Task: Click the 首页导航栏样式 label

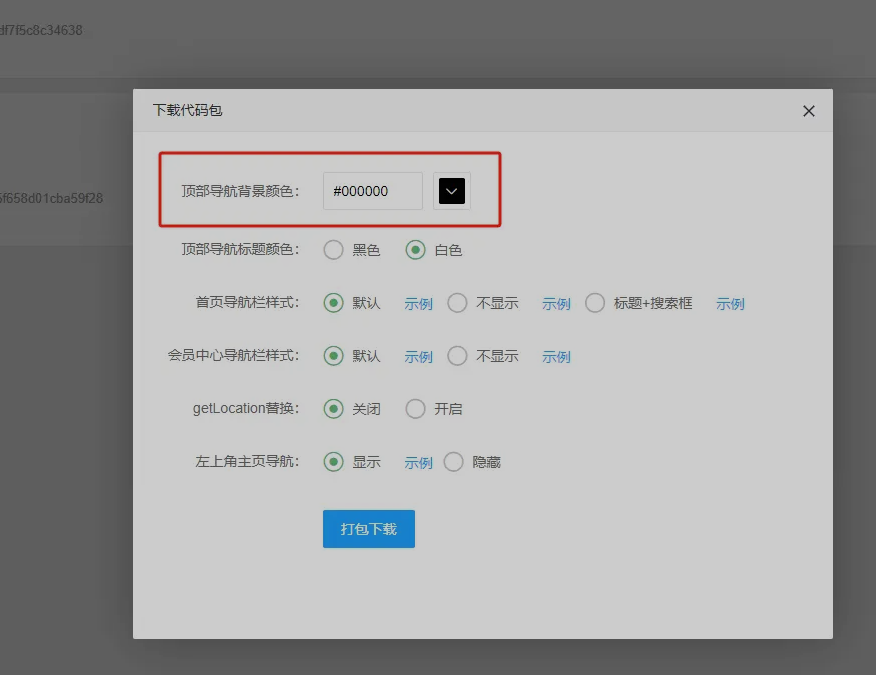Action: (247, 302)
